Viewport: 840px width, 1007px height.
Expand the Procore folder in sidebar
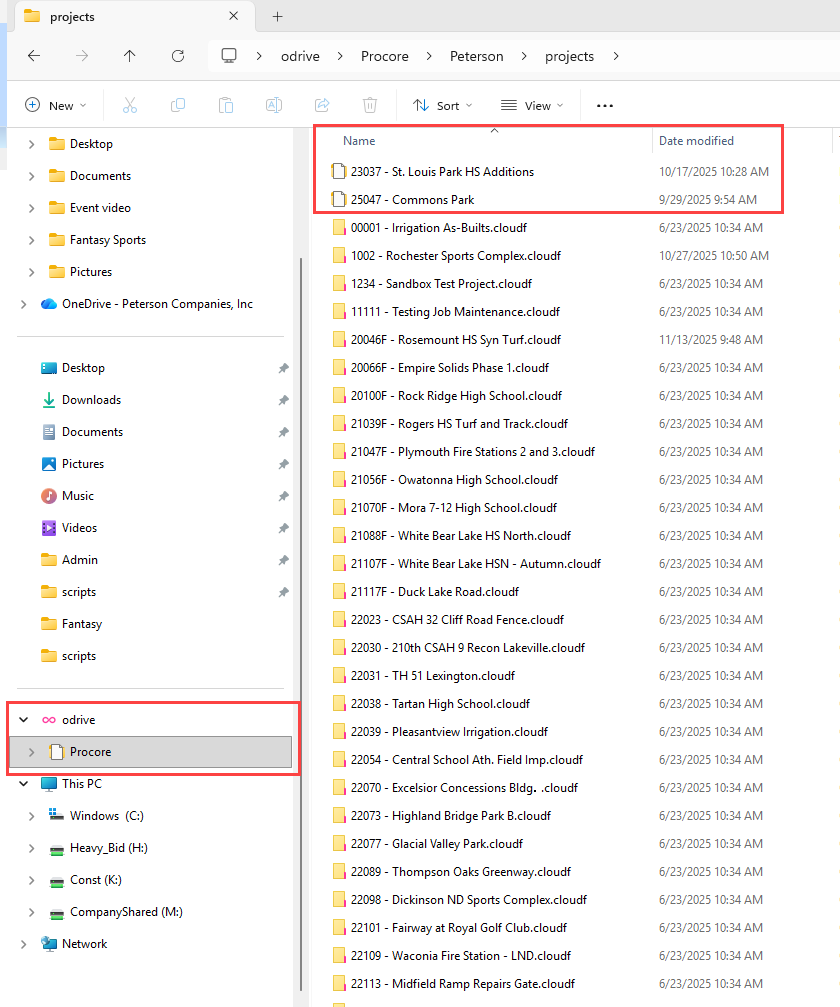coord(31,752)
